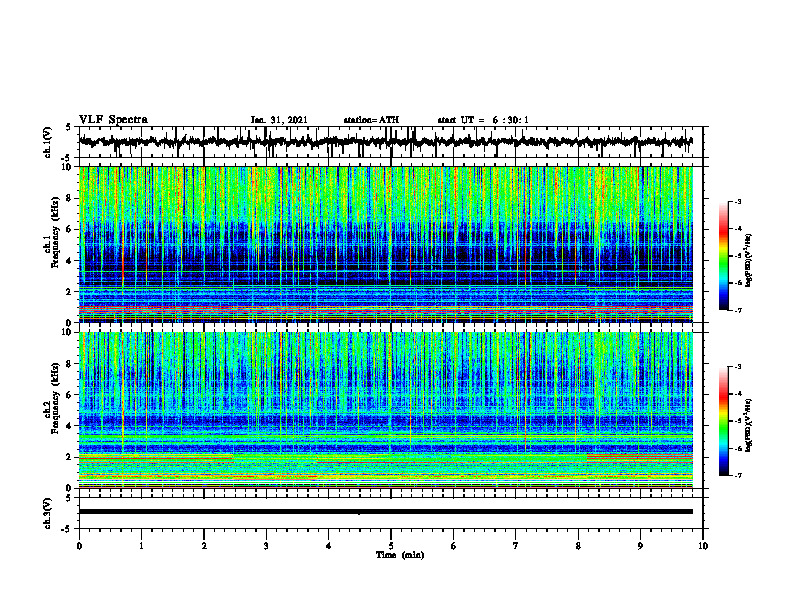The height and width of the screenshot is (612, 792).
Task: Click the ch.1 colorbar log(PSD) unit label
Action: (x=748, y=260)
